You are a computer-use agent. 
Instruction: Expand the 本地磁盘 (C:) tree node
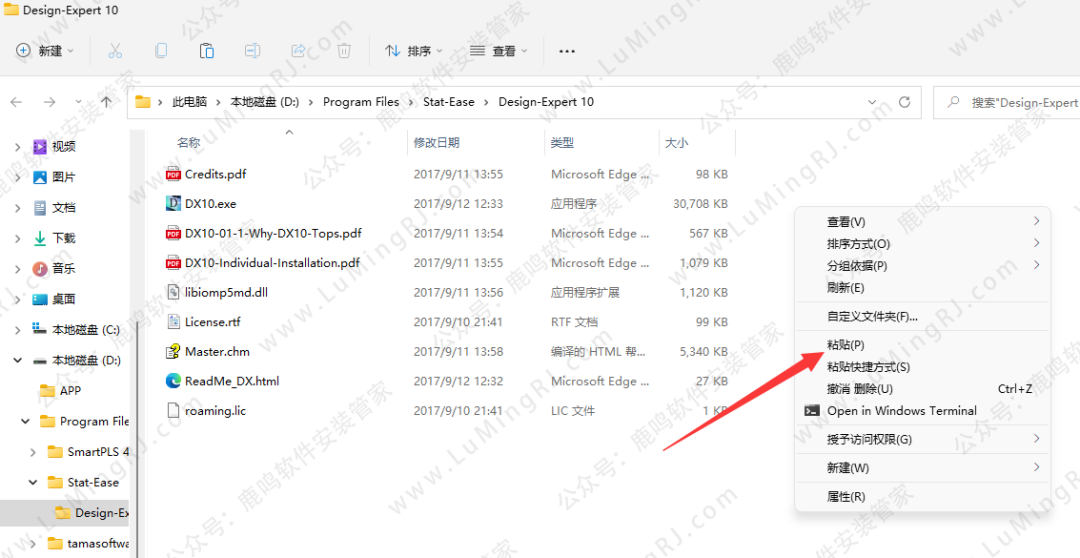pyautogui.click(x=17, y=329)
